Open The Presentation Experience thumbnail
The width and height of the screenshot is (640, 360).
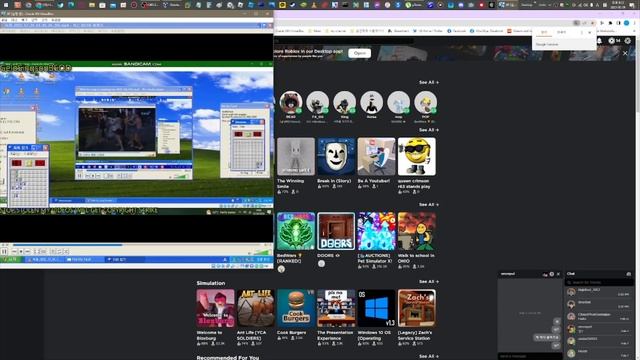click(x=336, y=308)
